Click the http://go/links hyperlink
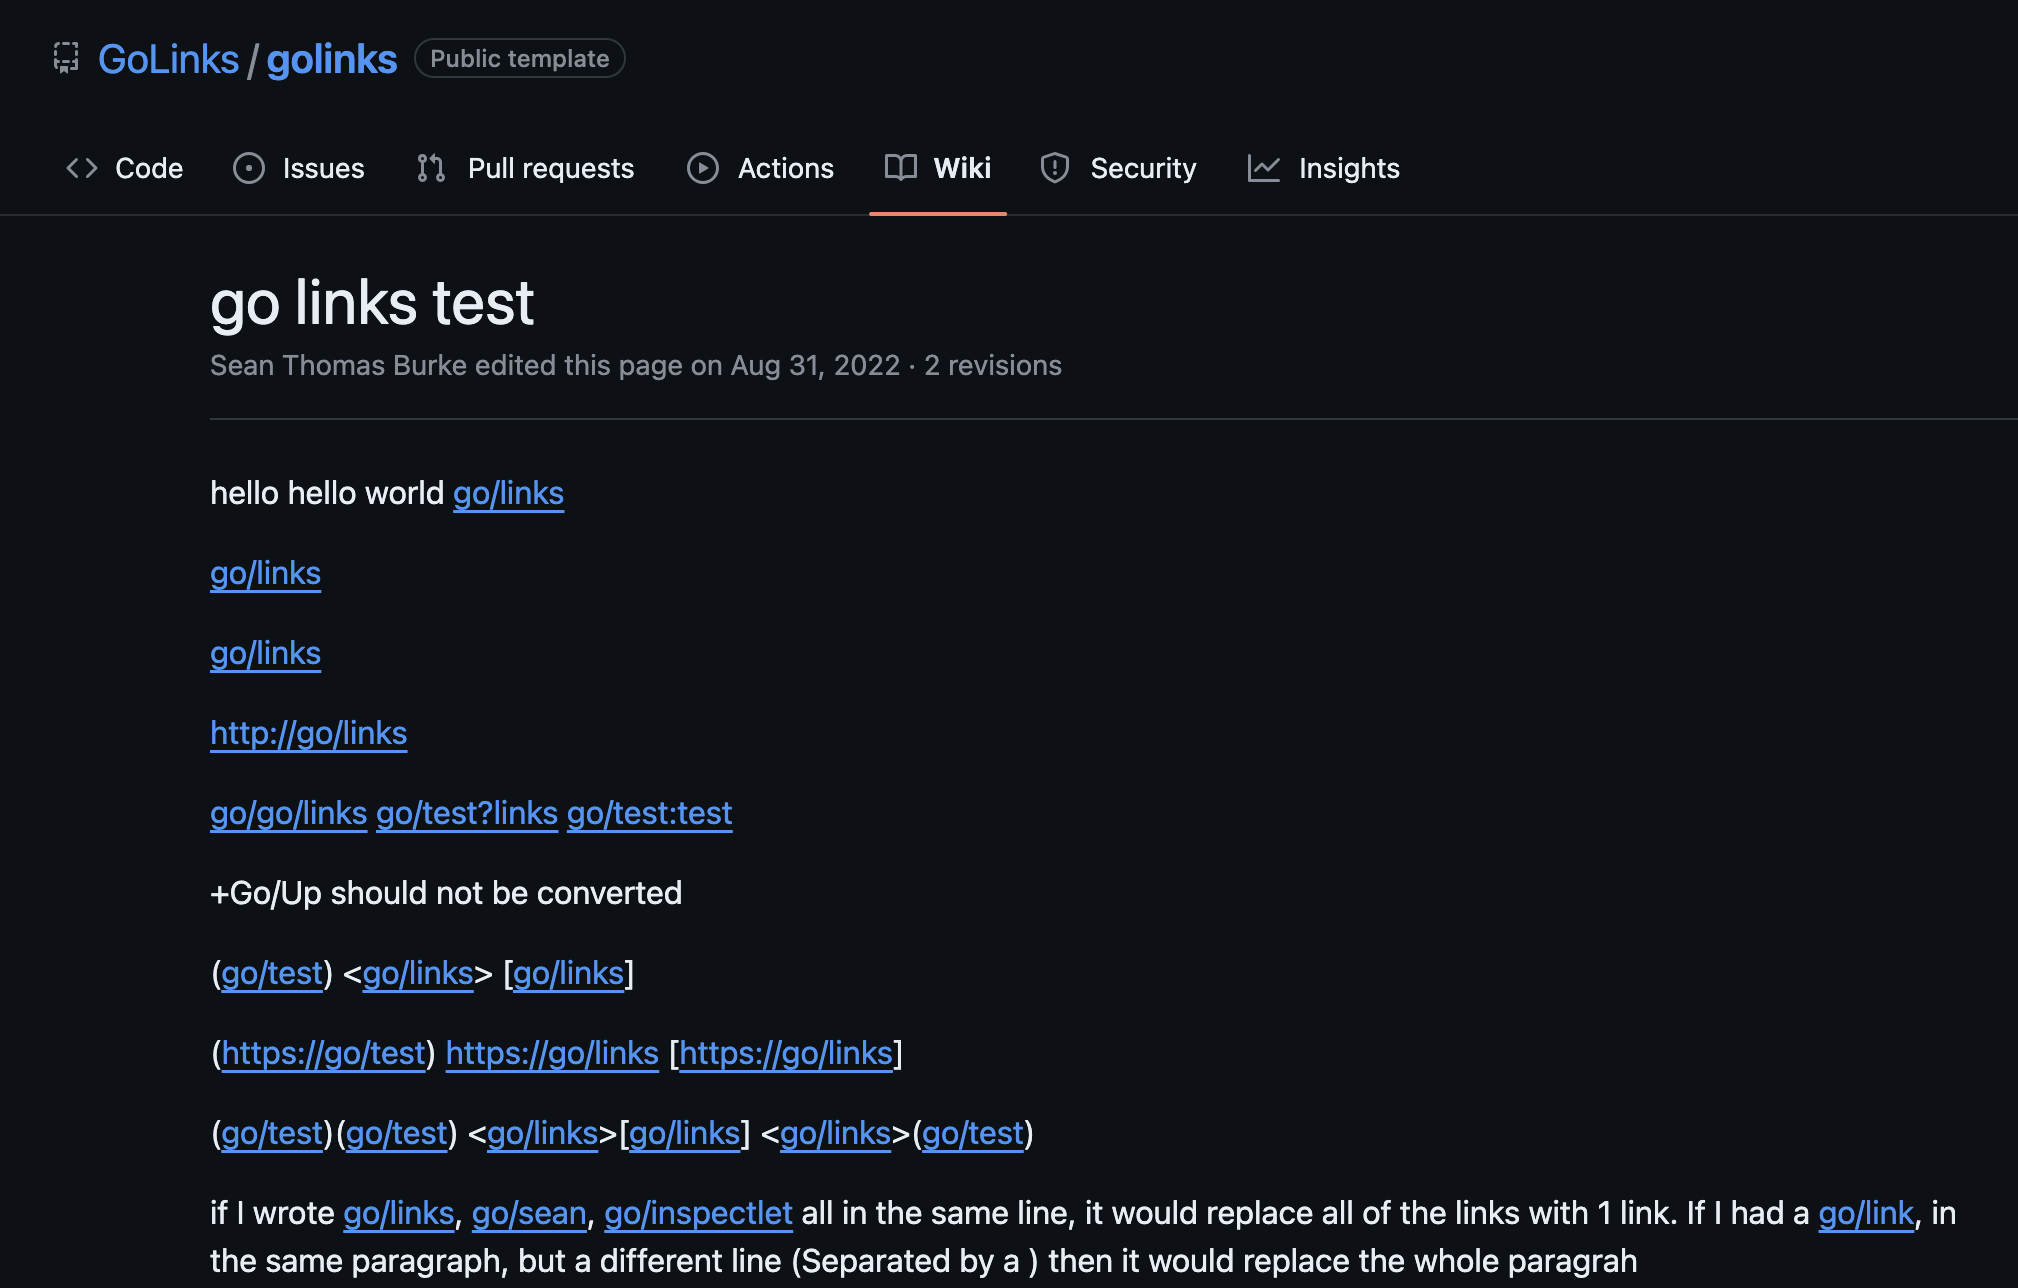The image size is (2018, 1288). tap(308, 733)
